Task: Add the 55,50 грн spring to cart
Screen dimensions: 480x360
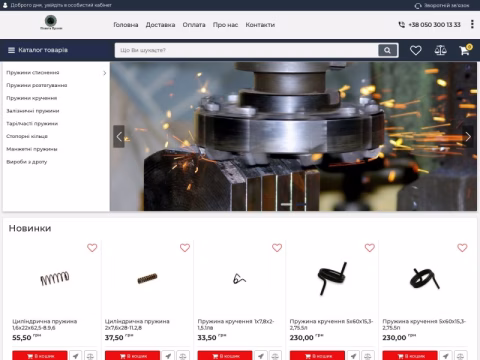Action: tap(40, 356)
